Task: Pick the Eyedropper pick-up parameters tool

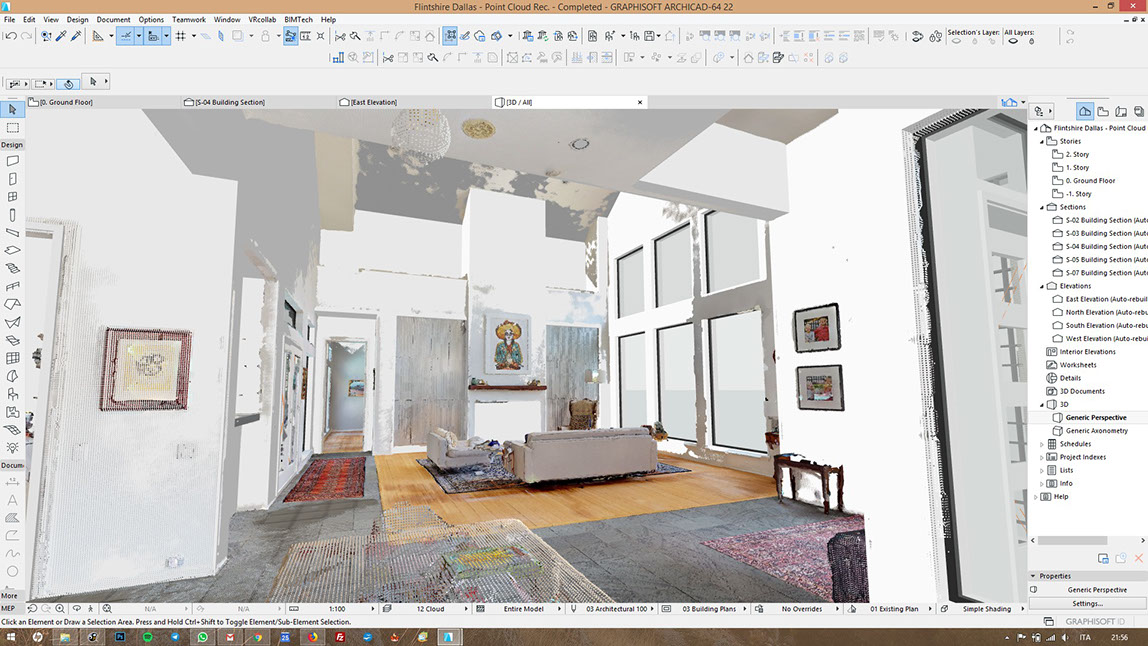Action: coord(61,36)
